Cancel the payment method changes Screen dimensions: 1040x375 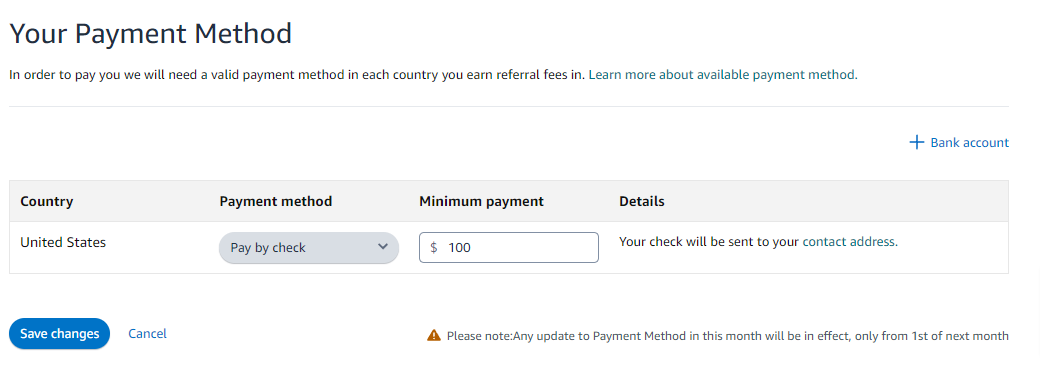coord(147,333)
